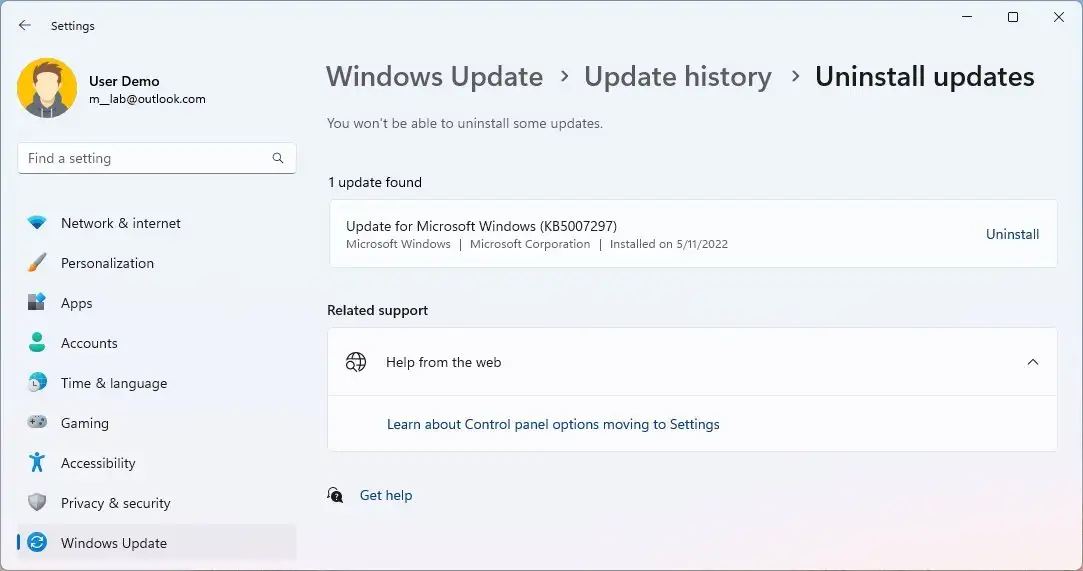
Task: Click the Network & internet wifi icon
Action: coord(37,223)
